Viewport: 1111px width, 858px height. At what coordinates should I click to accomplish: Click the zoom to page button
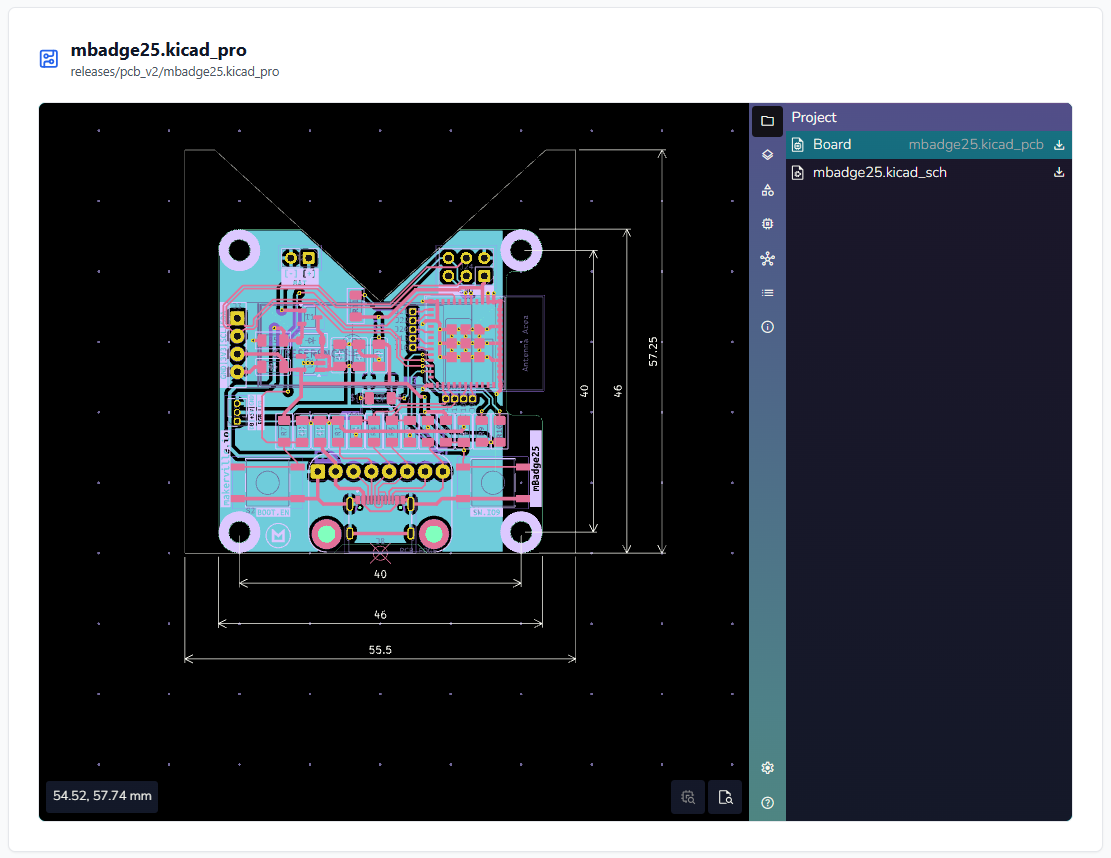coord(726,797)
